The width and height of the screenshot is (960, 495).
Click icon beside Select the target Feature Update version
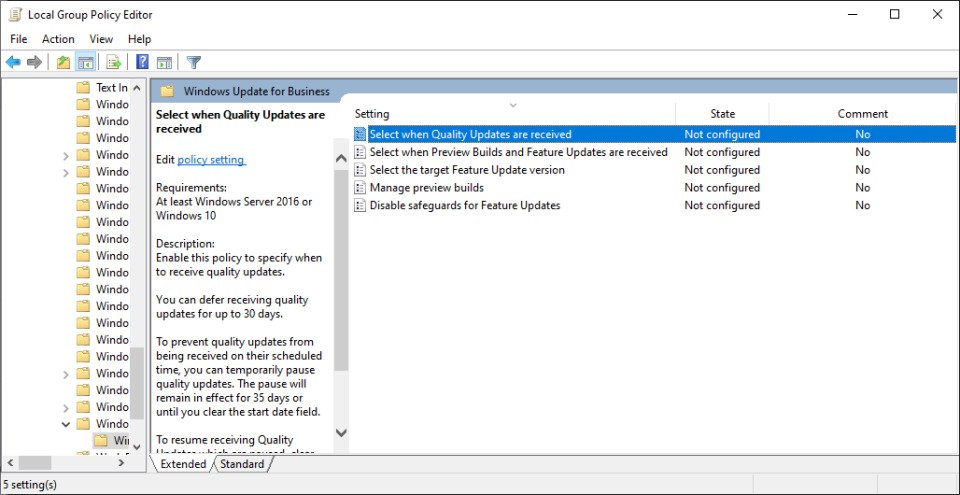pyautogui.click(x=361, y=170)
